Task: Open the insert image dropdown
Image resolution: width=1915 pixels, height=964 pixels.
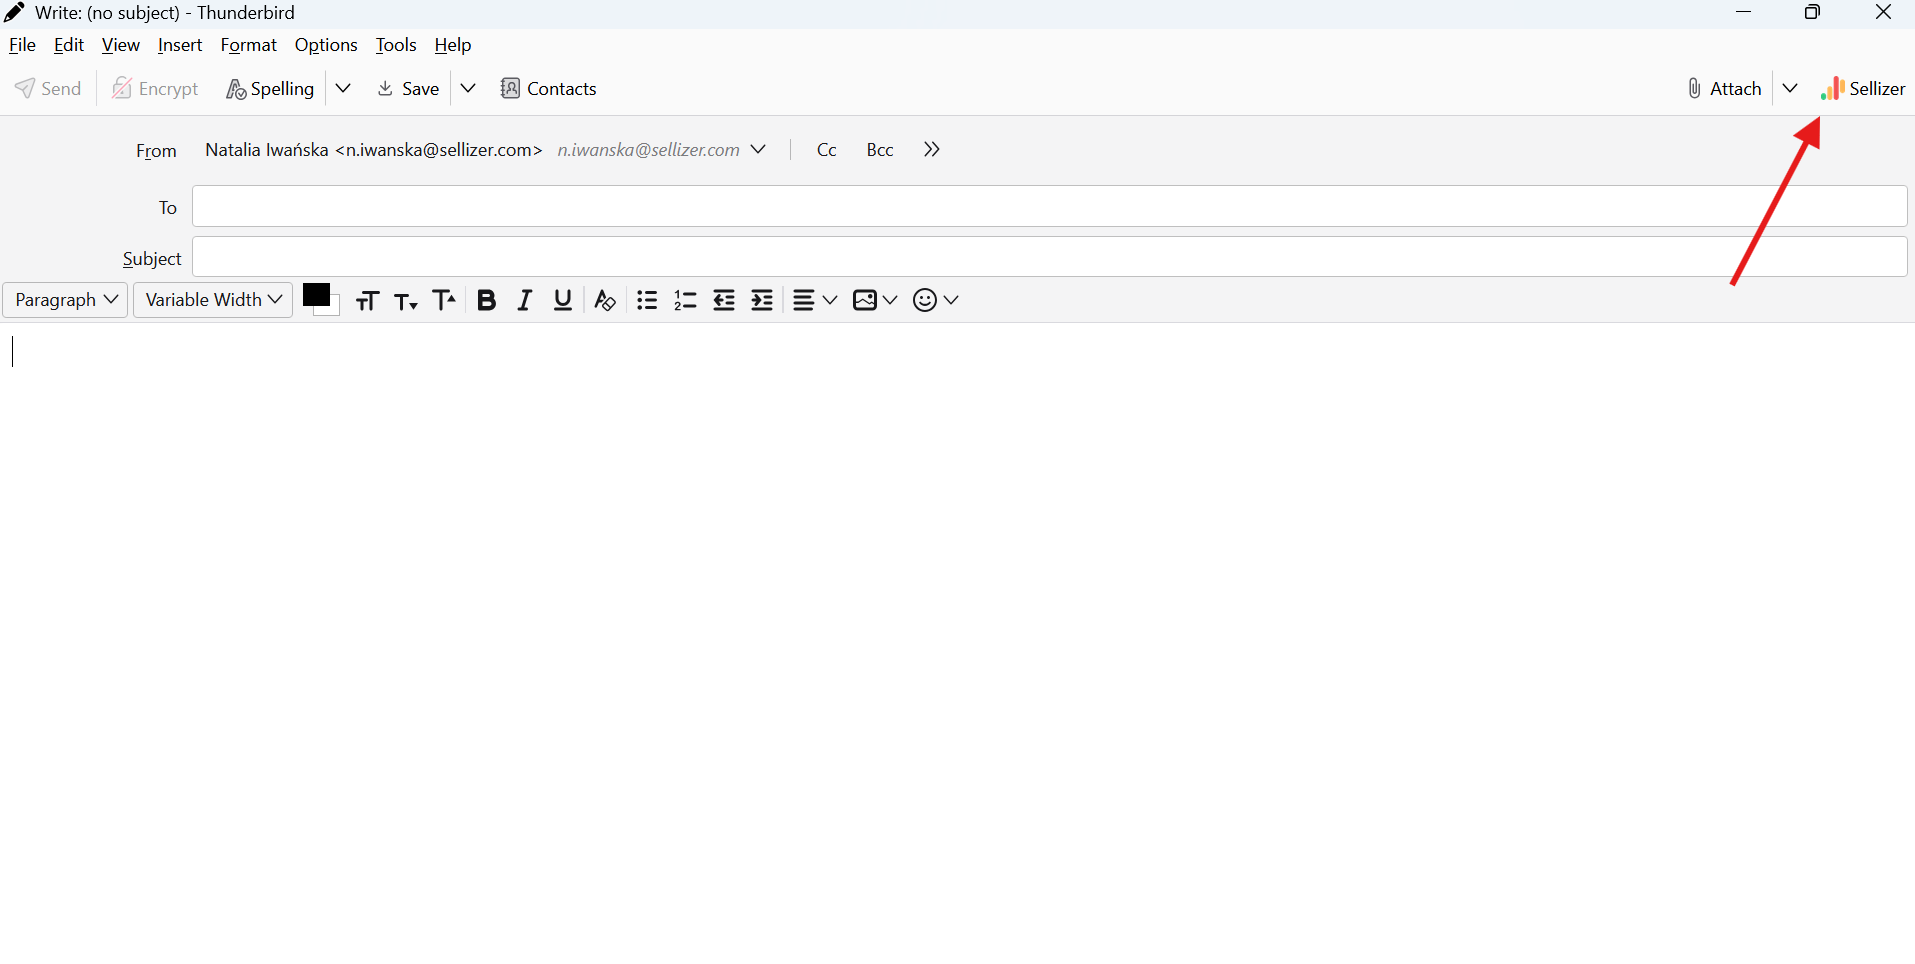Action: point(875,300)
